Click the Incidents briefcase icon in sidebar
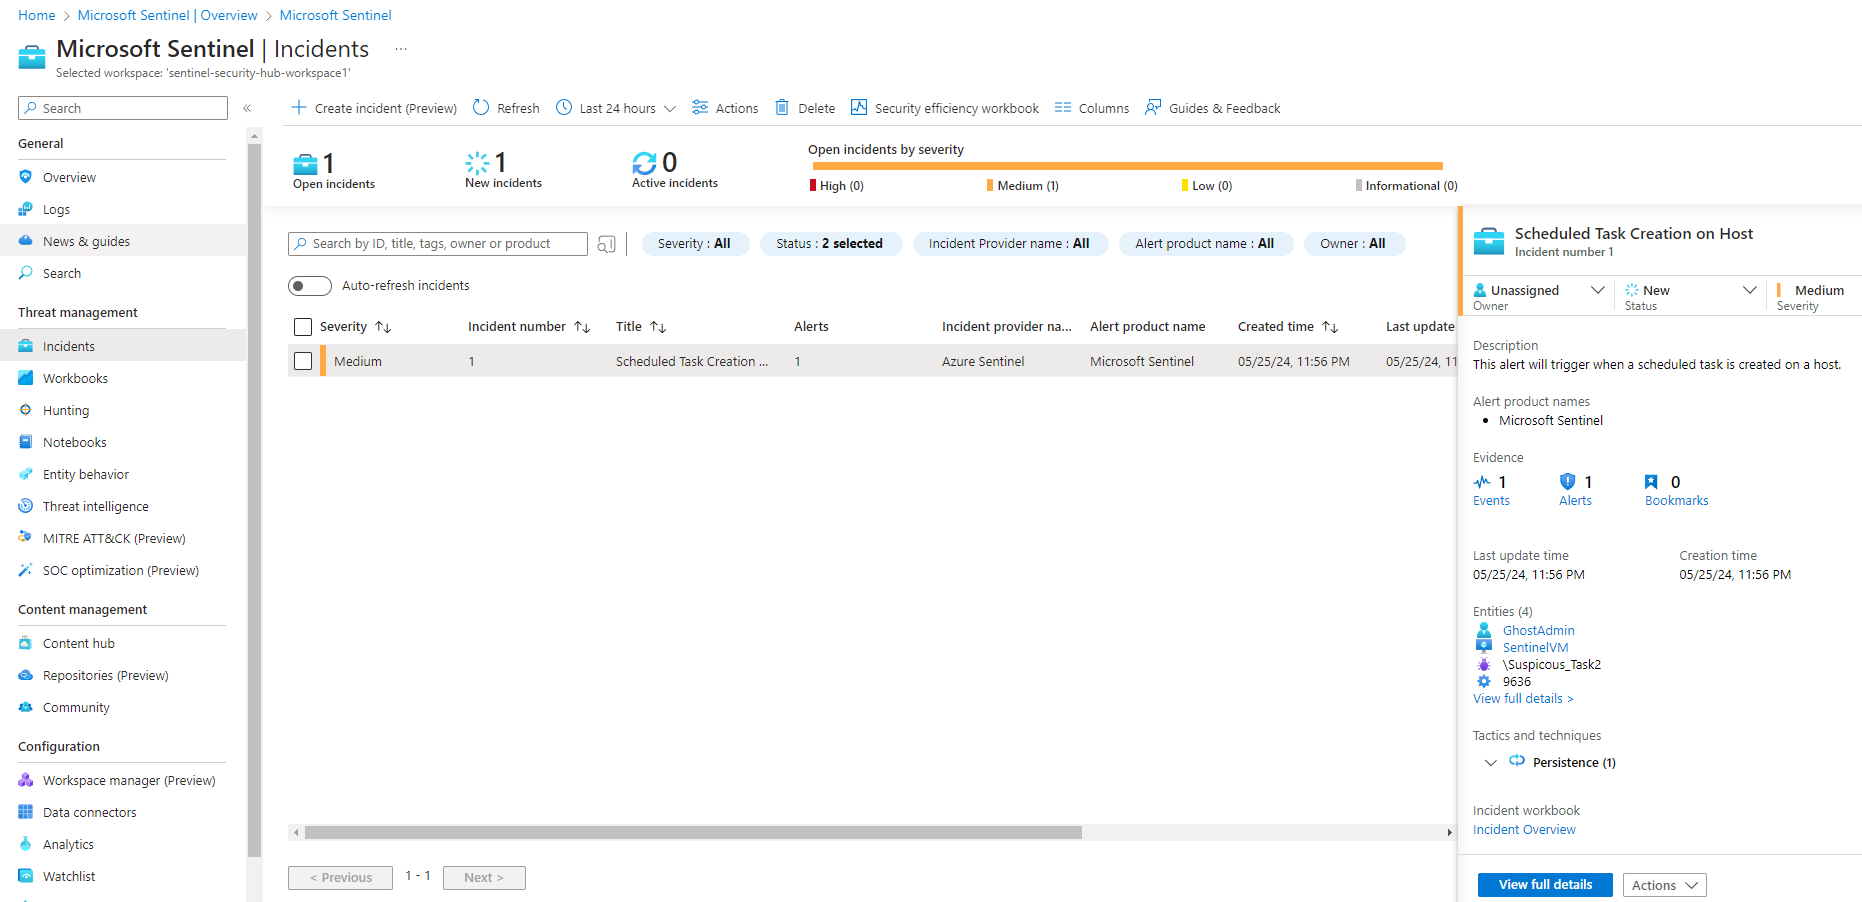Viewport: 1862px width, 902px height. click(x=26, y=346)
